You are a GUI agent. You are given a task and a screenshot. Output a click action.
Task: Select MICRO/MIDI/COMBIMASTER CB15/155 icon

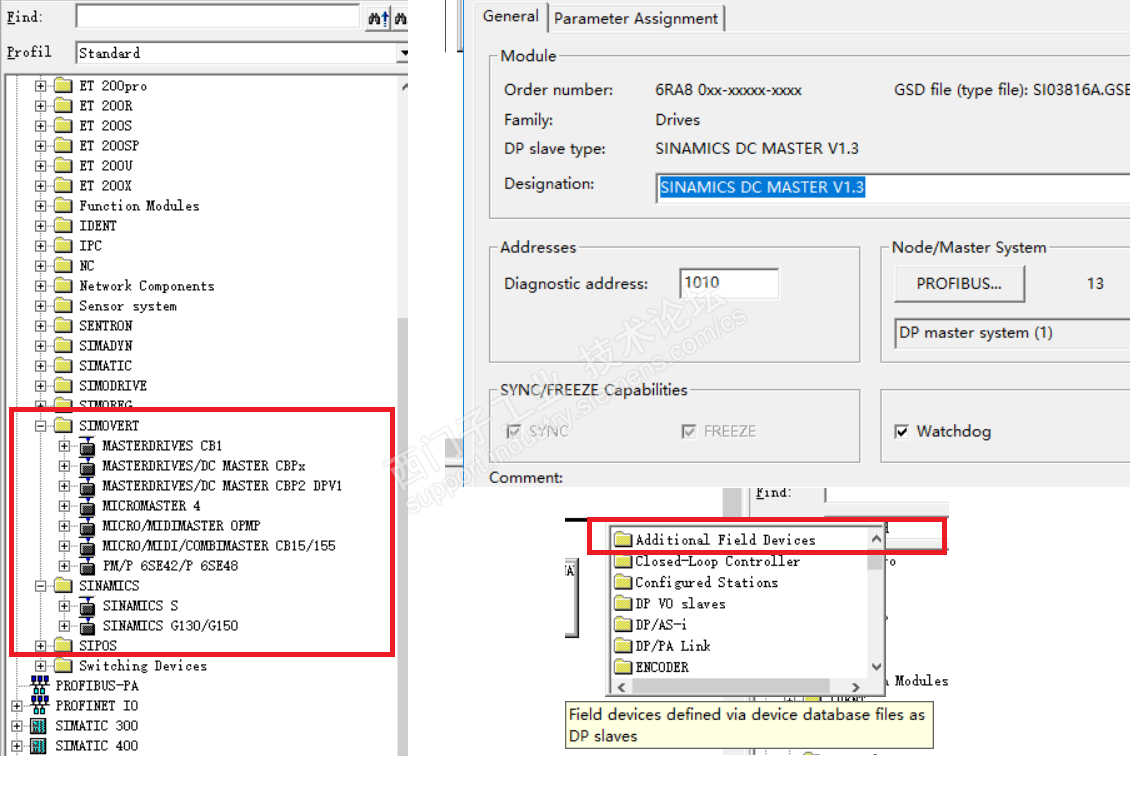click(87, 546)
